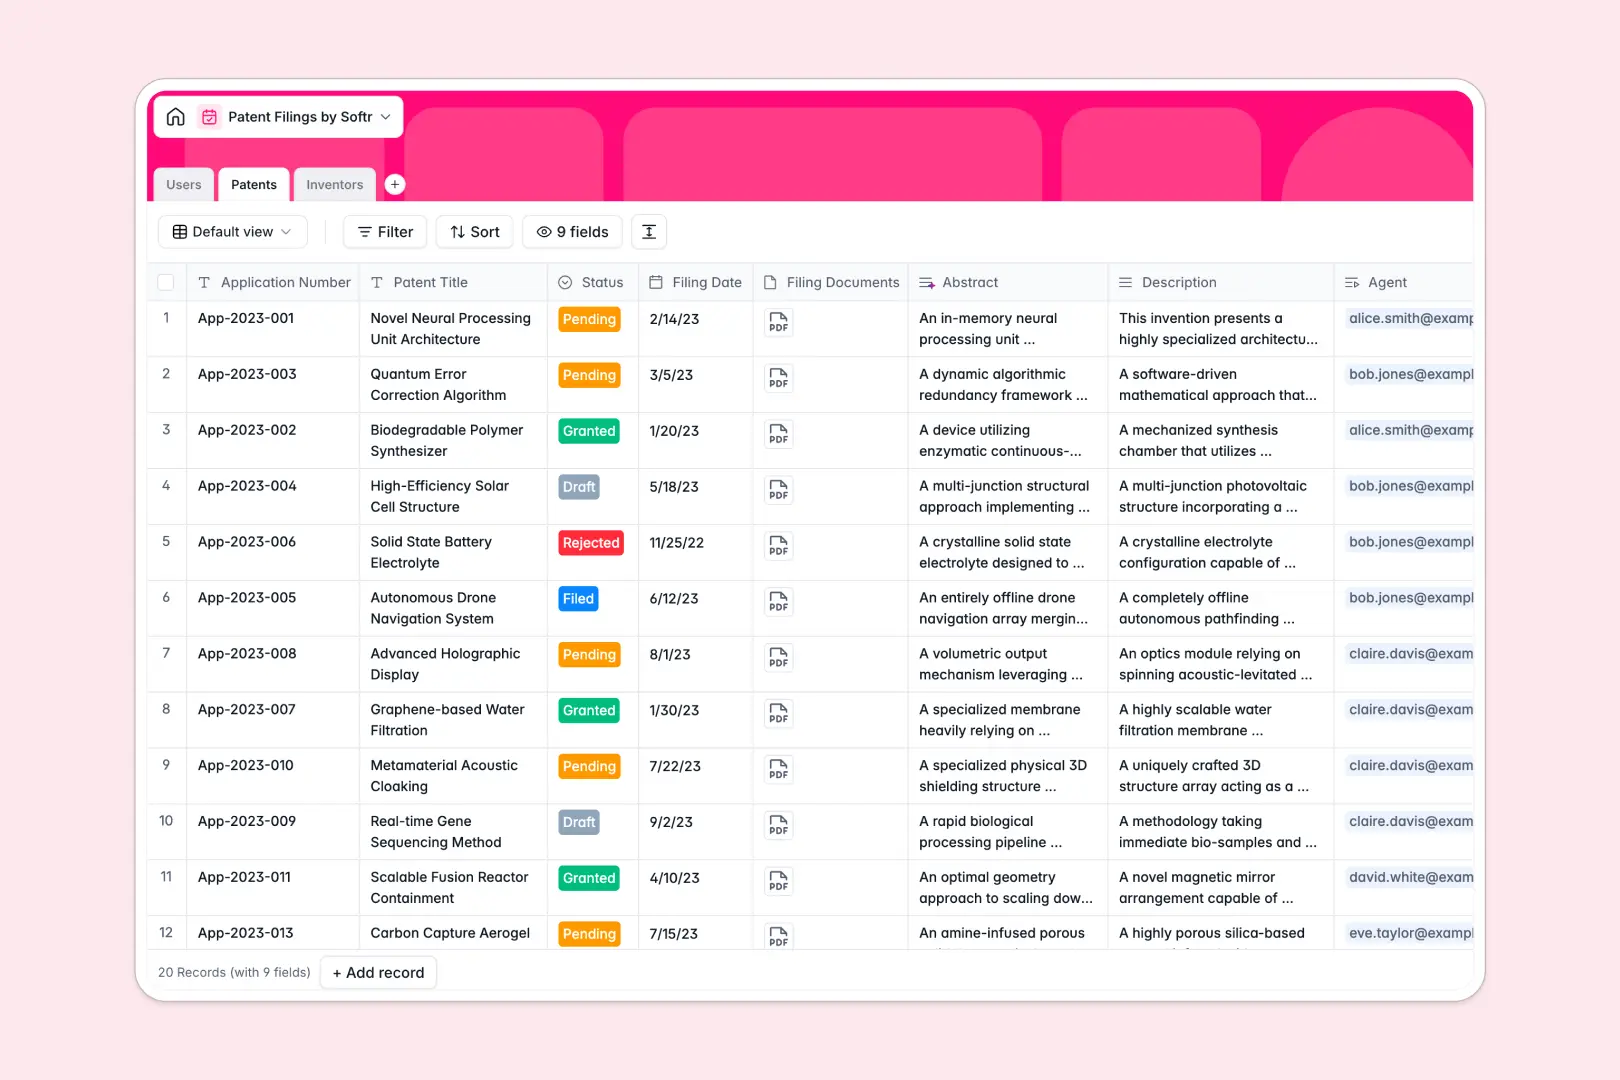Click the home icon
The height and width of the screenshot is (1080, 1620).
(176, 116)
